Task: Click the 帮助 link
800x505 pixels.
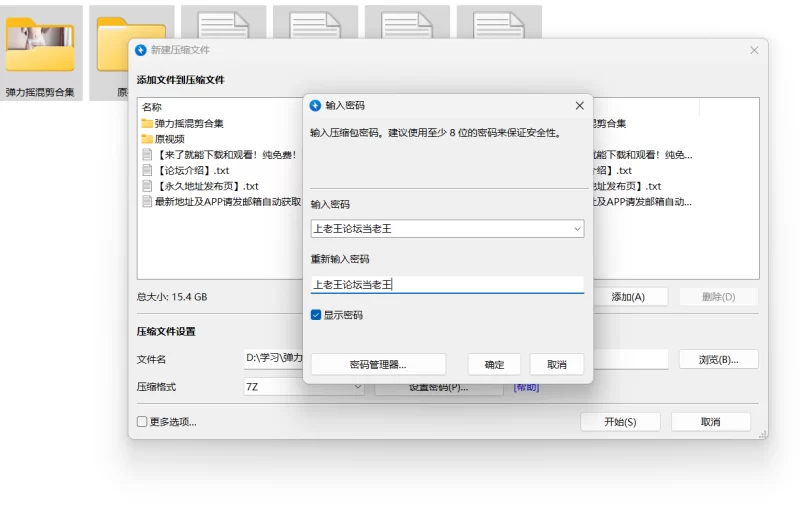Action: tap(526, 387)
